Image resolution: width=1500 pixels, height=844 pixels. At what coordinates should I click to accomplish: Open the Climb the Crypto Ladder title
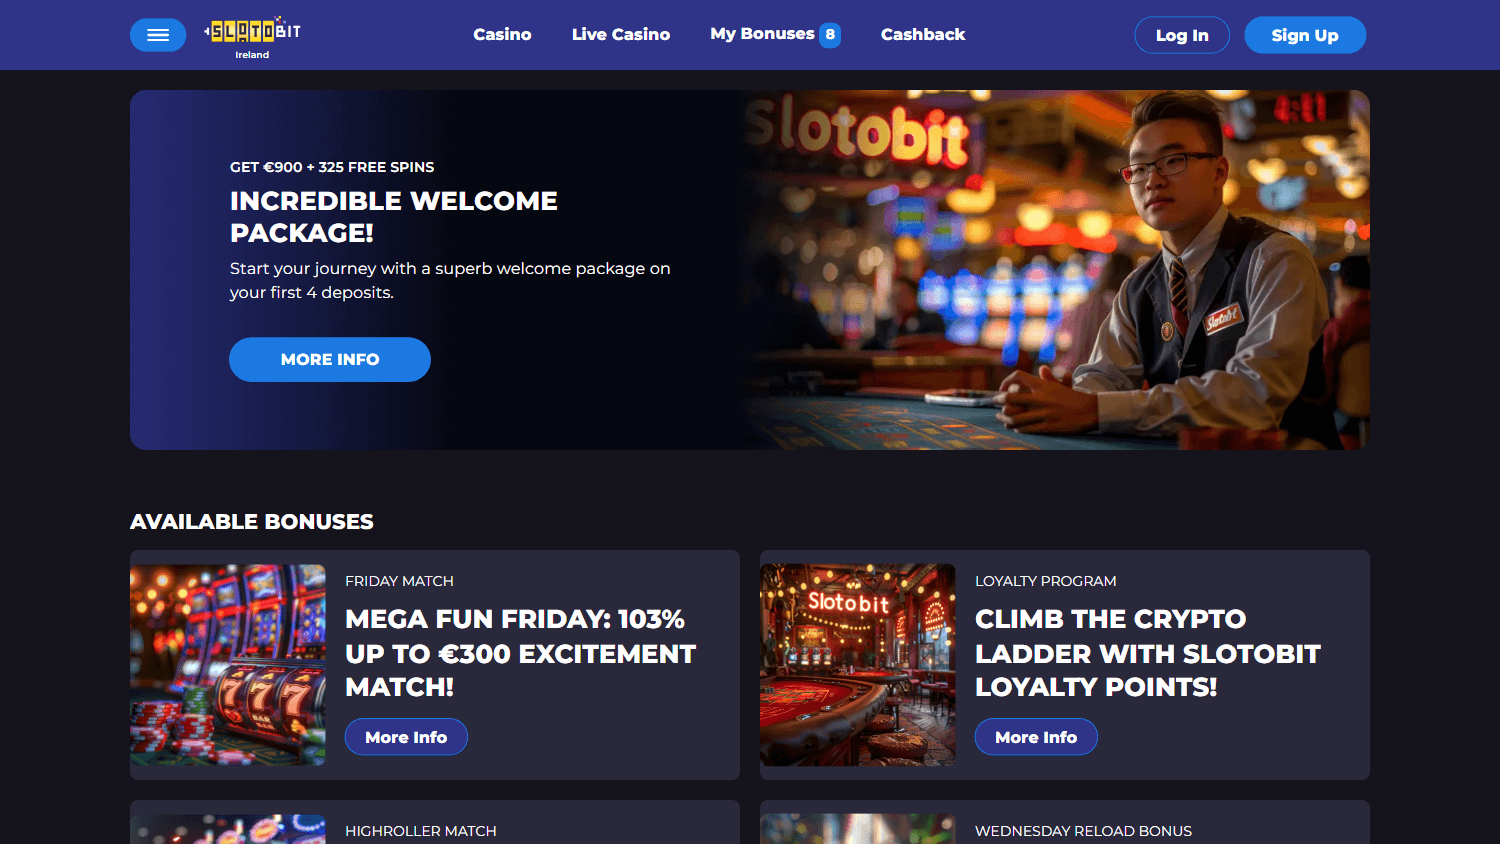point(1148,653)
